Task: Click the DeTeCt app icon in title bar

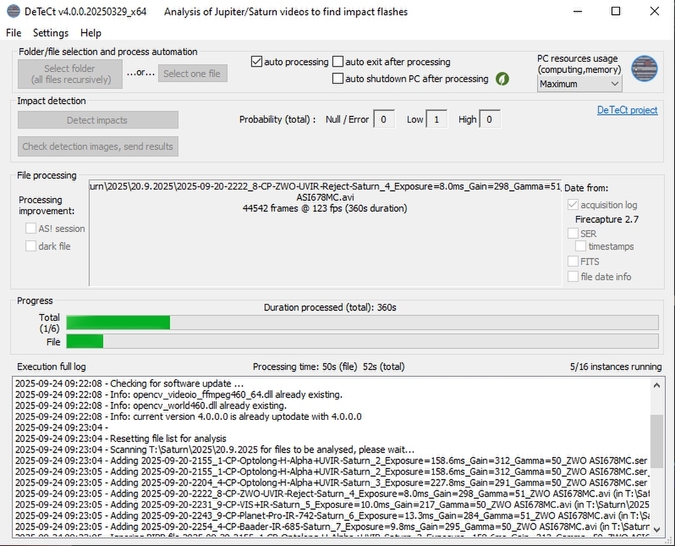Action: click(x=13, y=11)
